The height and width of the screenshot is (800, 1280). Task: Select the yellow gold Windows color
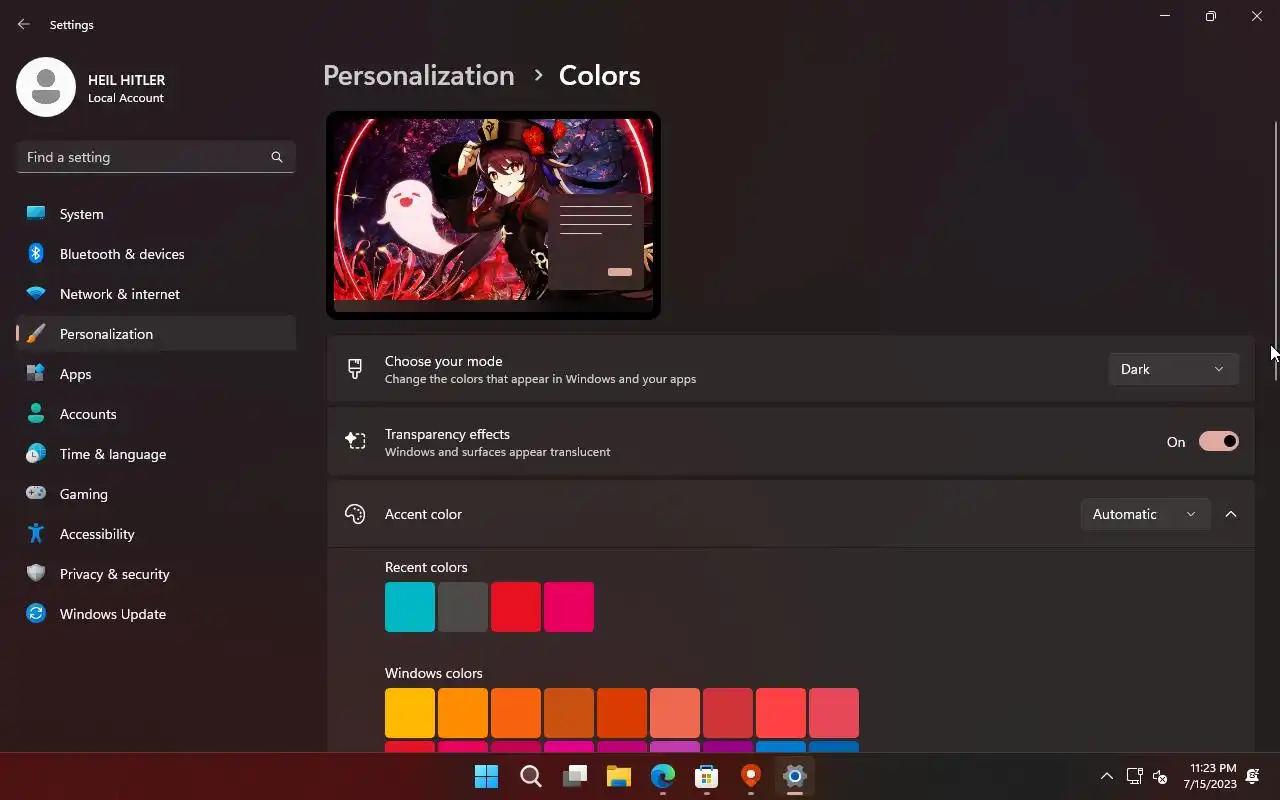point(410,713)
